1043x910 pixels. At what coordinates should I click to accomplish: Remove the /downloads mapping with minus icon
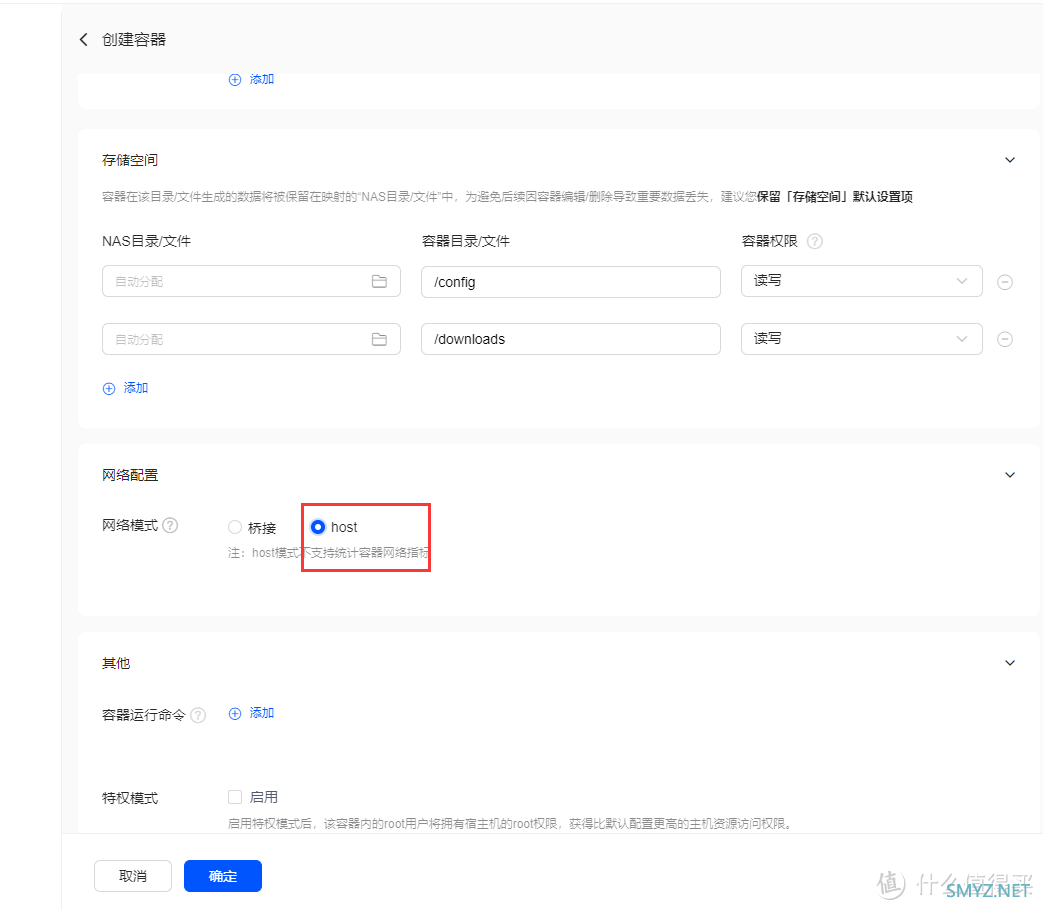[x=1005, y=339]
